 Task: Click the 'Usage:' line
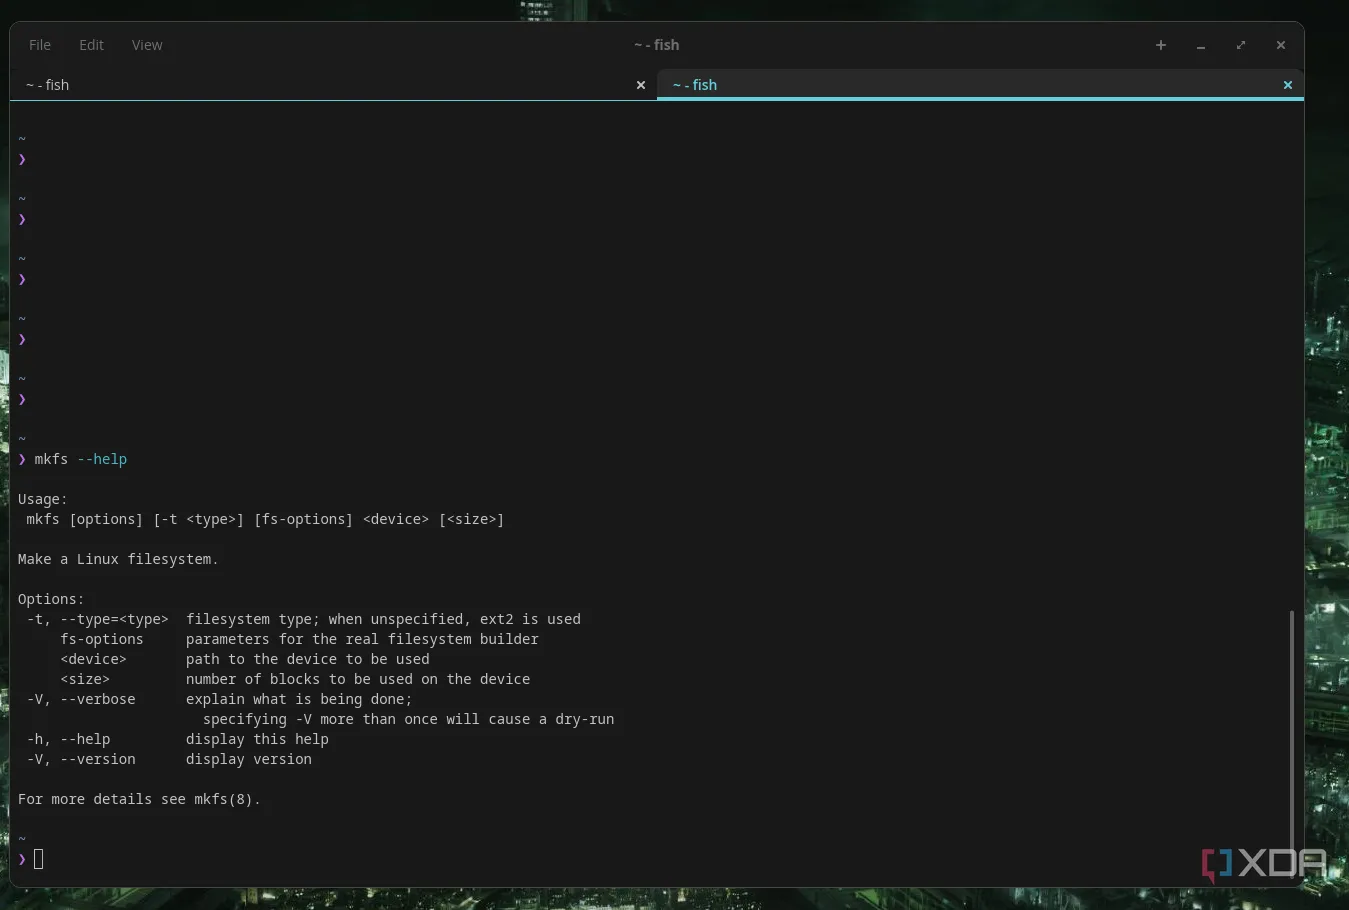[x=43, y=499]
